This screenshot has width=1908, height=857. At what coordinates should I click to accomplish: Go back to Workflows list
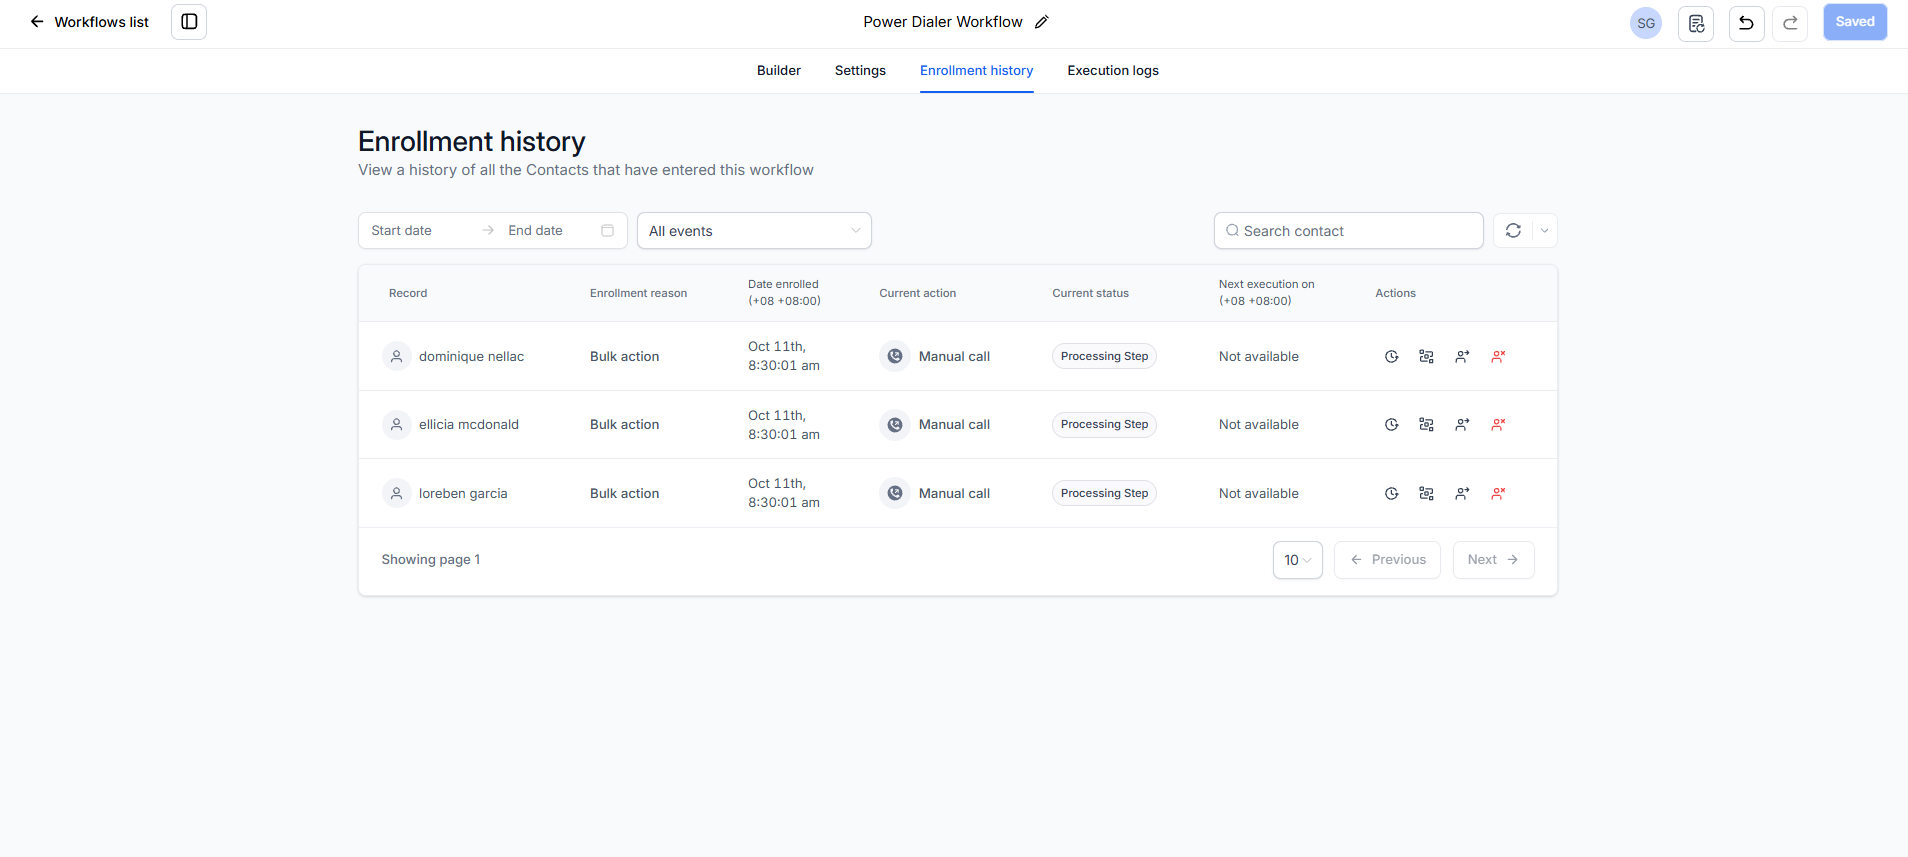[x=89, y=22]
